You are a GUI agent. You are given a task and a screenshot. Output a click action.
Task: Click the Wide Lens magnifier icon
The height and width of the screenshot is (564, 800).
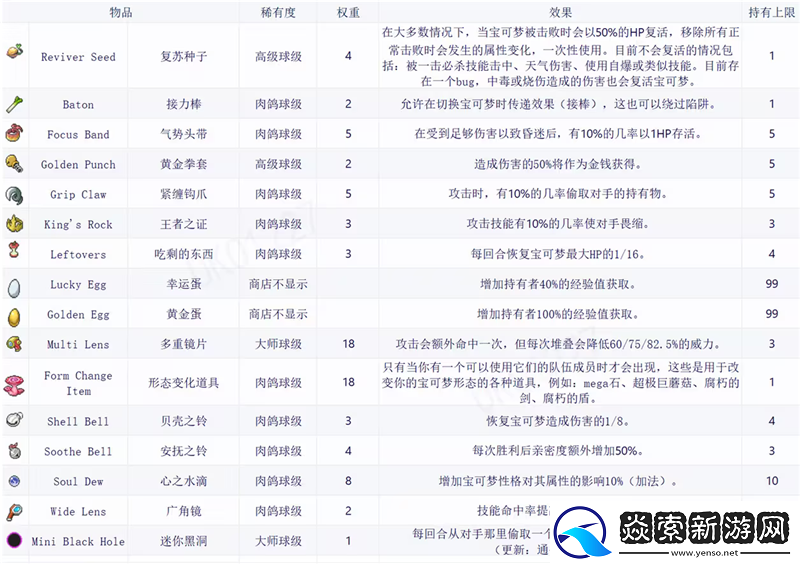[14, 512]
